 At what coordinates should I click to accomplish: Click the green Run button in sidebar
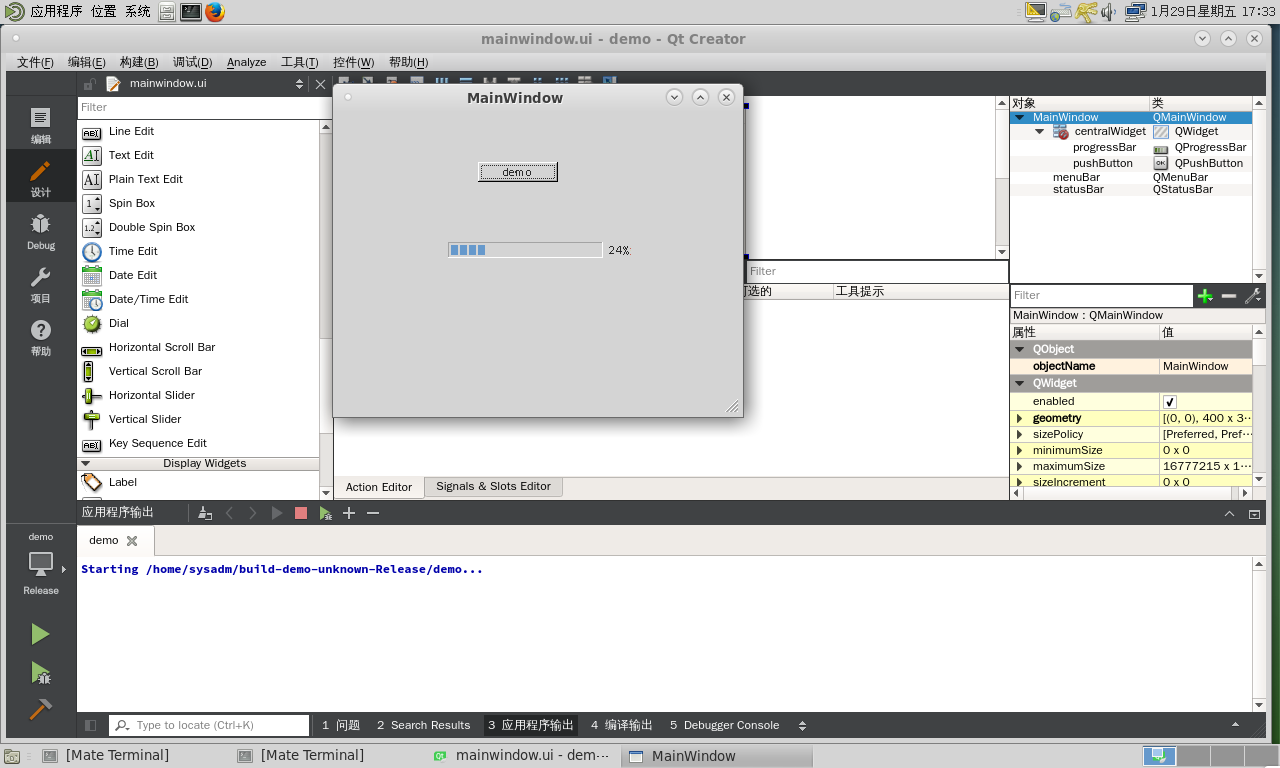[x=40, y=634]
